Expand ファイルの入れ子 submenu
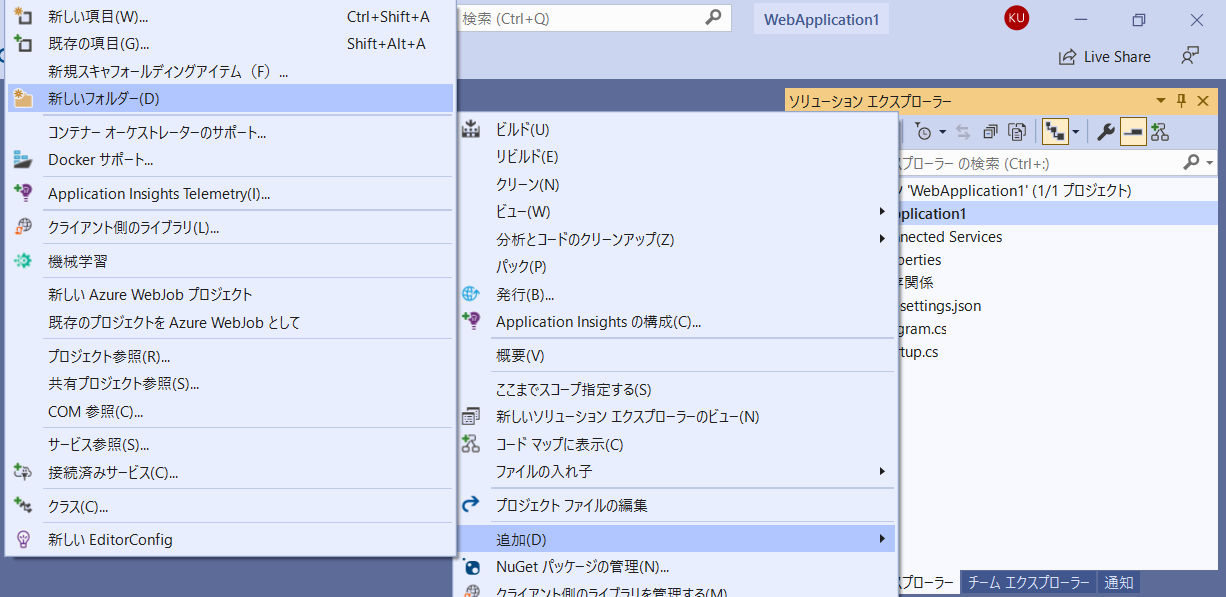Viewport: 1226px width, 597px height. pos(677,471)
